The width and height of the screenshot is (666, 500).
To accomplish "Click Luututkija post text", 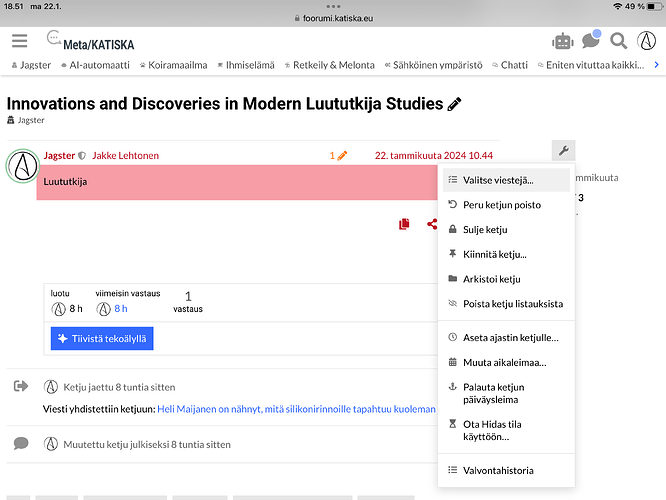I will [x=65, y=182].
